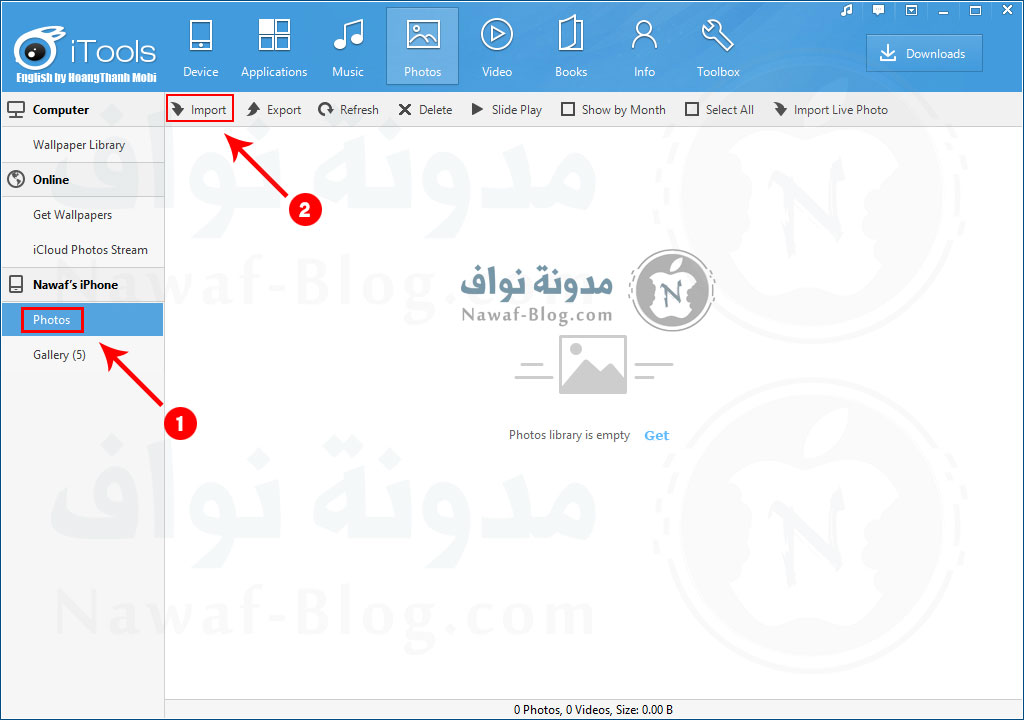Open the feedback chat bubble icon
The width and height of the screenshot is (1024, 720).
pyautogui.click(x=878, y=10)
